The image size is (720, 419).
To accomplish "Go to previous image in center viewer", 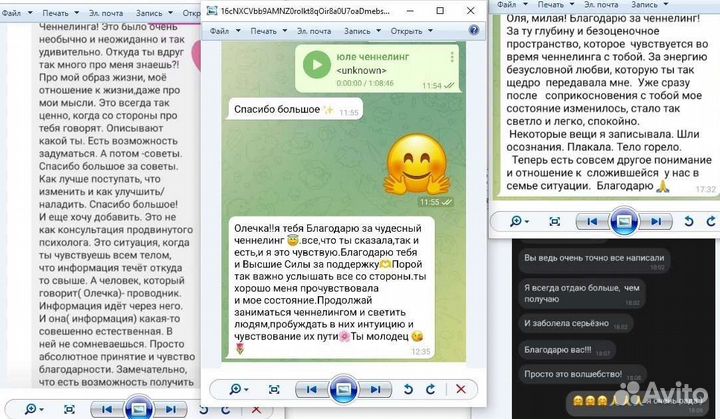I will 312,390.
